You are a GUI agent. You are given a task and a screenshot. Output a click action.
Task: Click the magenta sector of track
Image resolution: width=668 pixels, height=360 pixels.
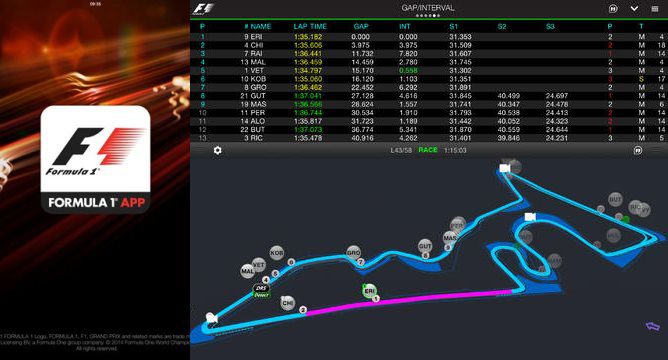(x=409, y=301)
